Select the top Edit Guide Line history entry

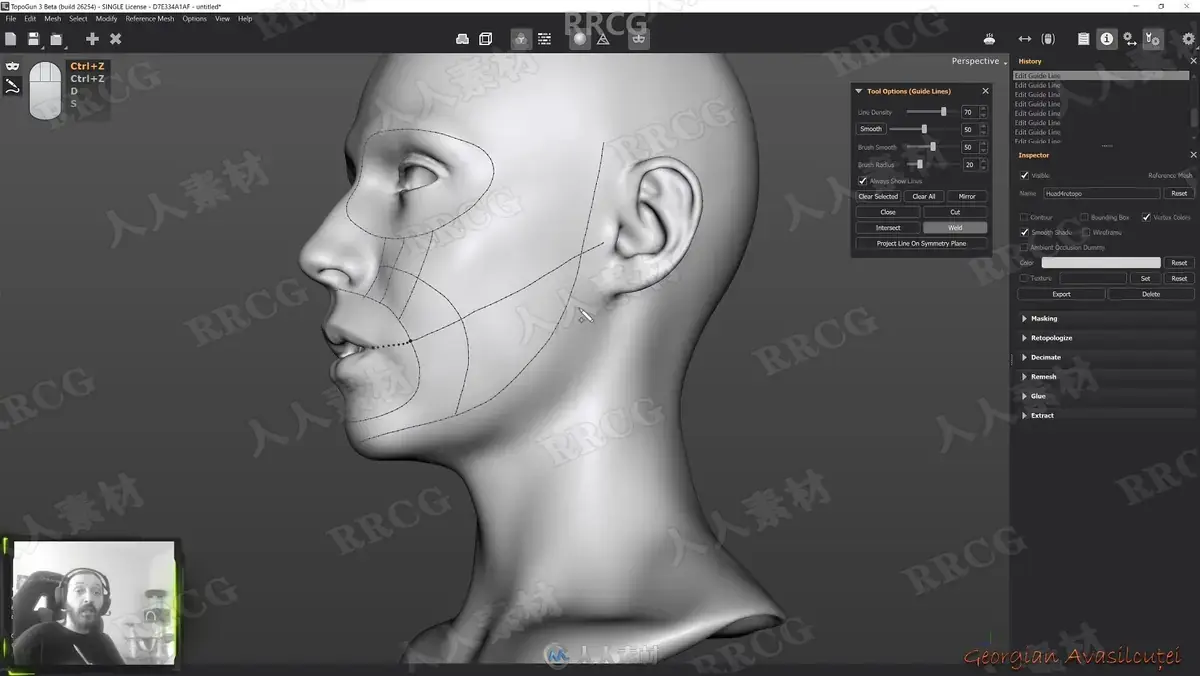[x=1100, y=76]
